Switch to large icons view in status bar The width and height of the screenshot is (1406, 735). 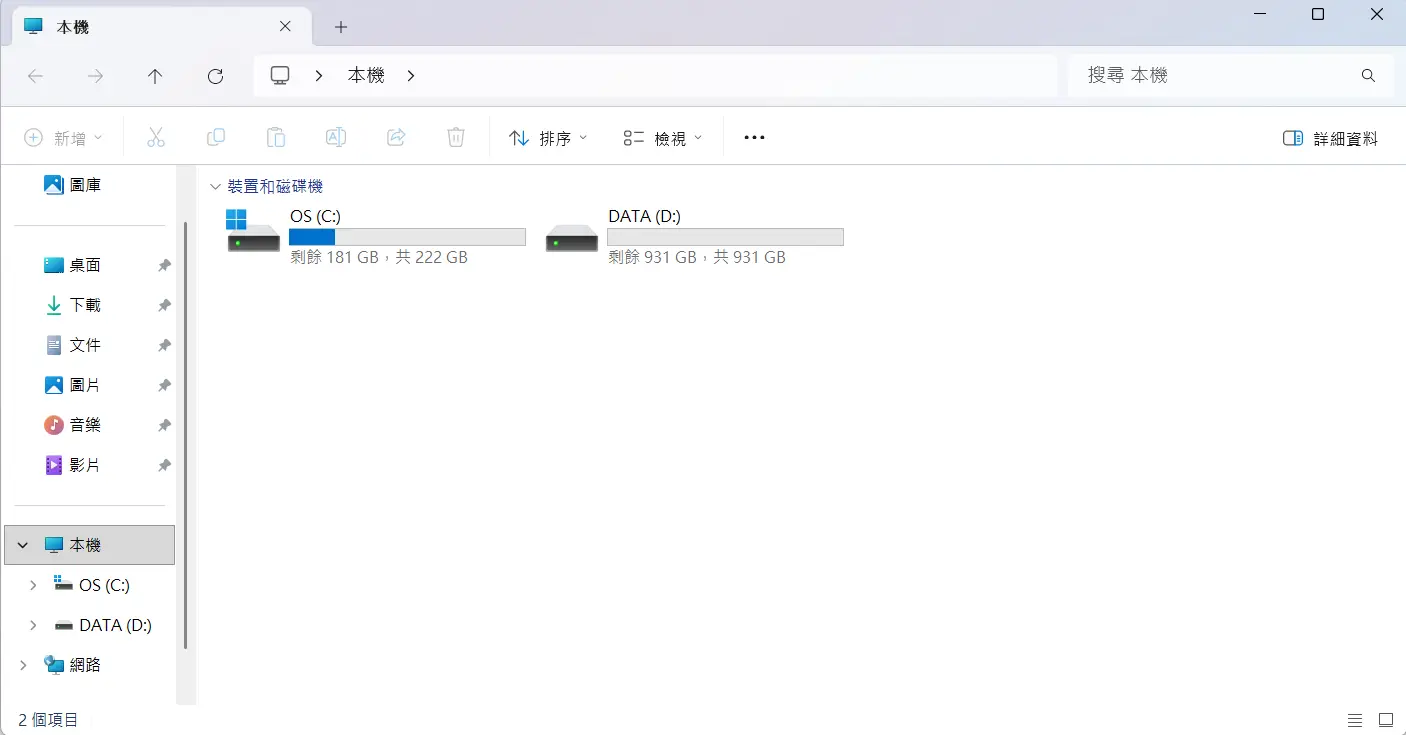[1386, 720]
